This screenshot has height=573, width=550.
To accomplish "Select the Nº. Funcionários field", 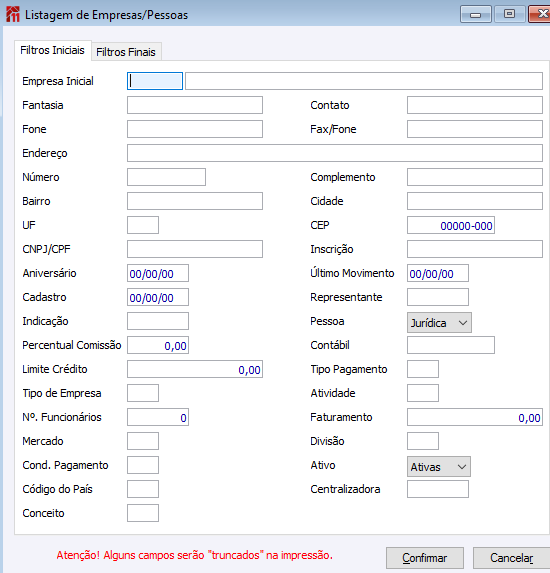I will [x=158, y=417].
